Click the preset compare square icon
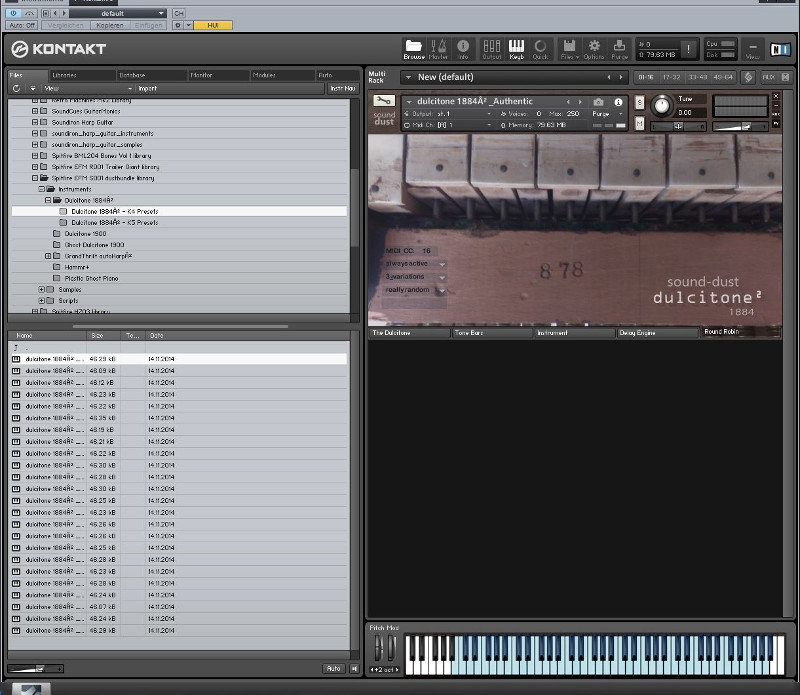The width and height of the screenshot is (800, 695). [x=45, y=13]
